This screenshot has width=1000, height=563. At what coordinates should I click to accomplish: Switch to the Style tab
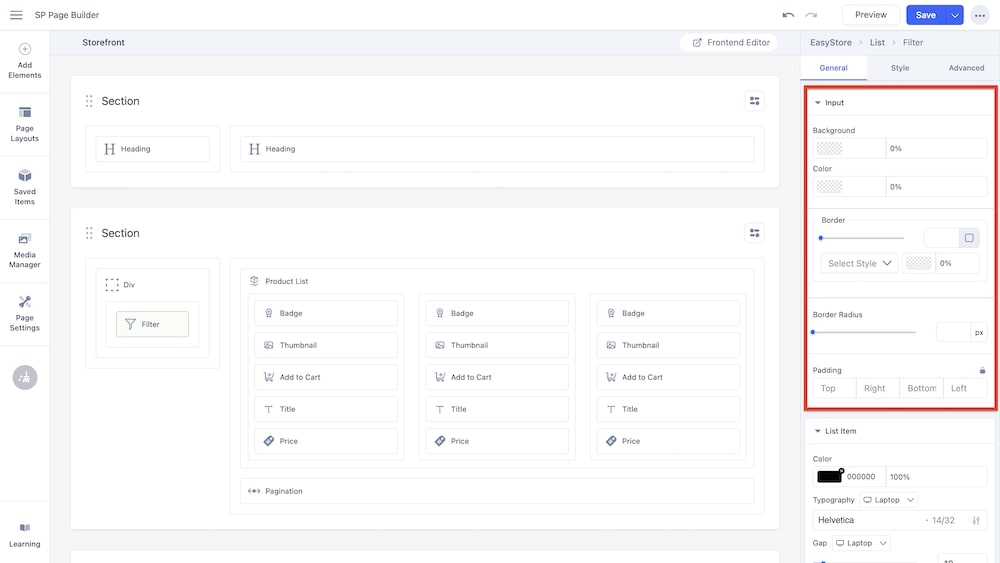pyautogui.click(x=900, y=68)
